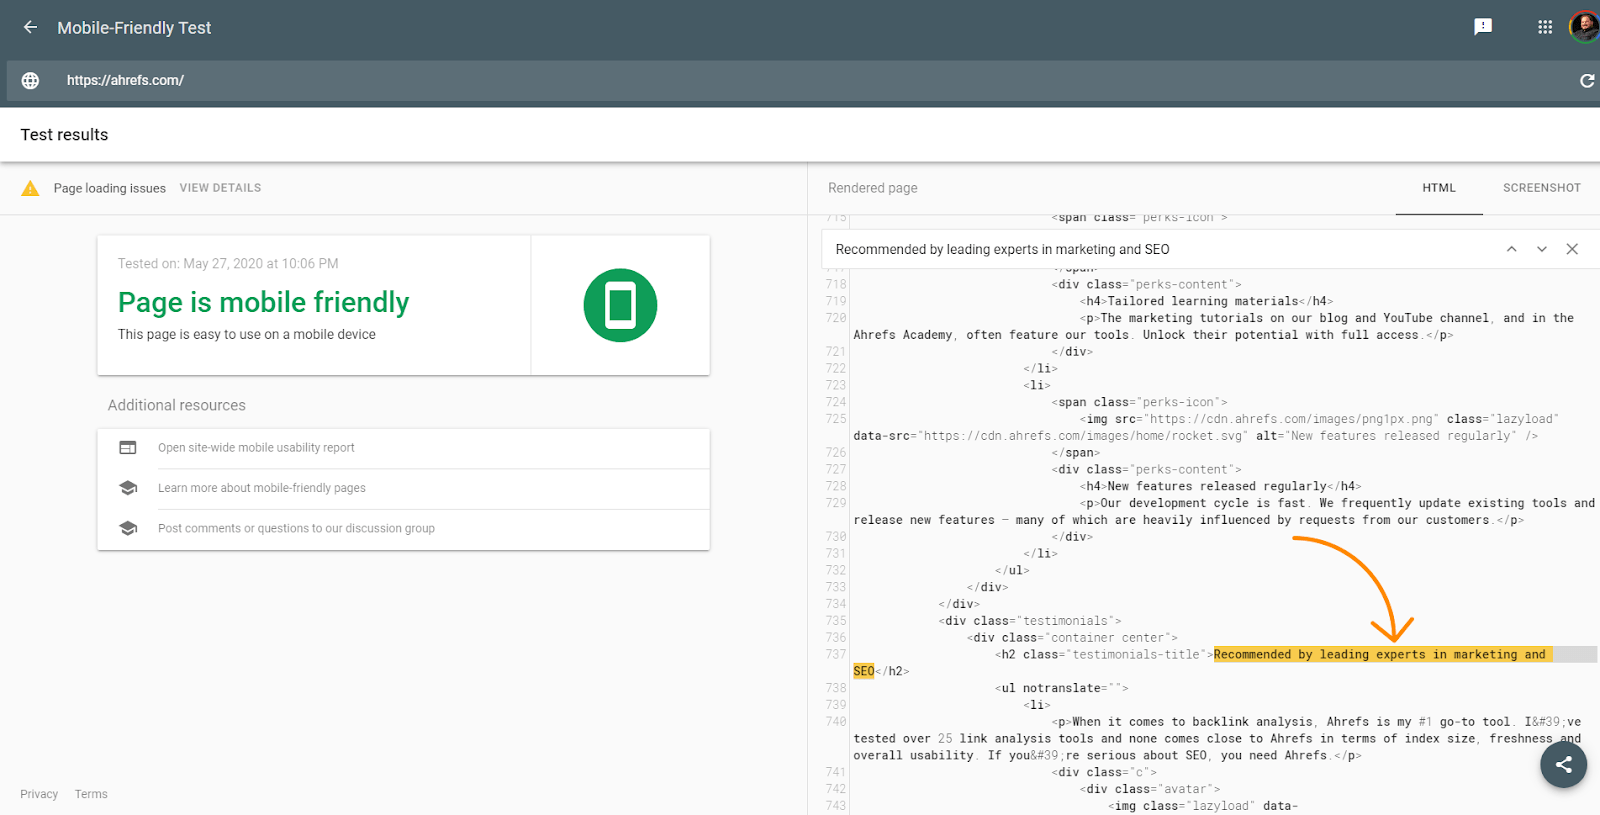Click the globe icon beside URL
Image resolution: width=1600 pixels, height=815 pixels.
(x=30, y=81)
